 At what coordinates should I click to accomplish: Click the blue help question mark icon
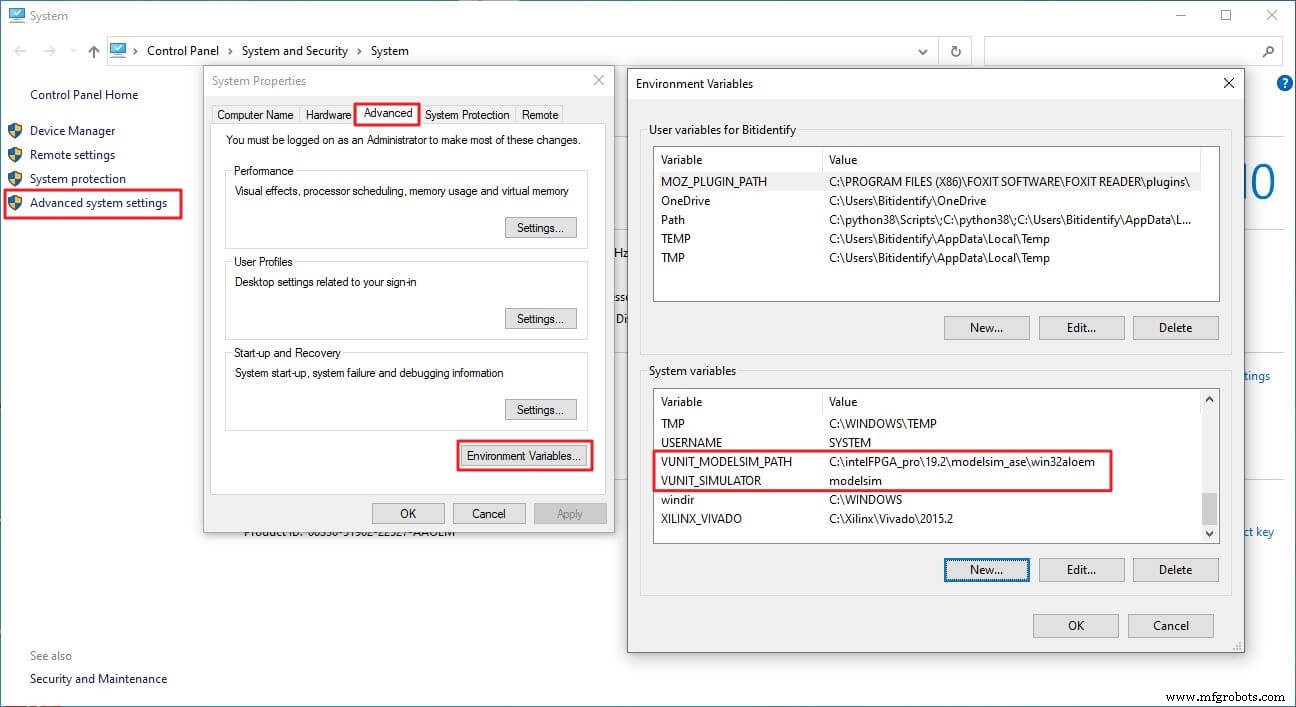click(x=1285, y=84)
